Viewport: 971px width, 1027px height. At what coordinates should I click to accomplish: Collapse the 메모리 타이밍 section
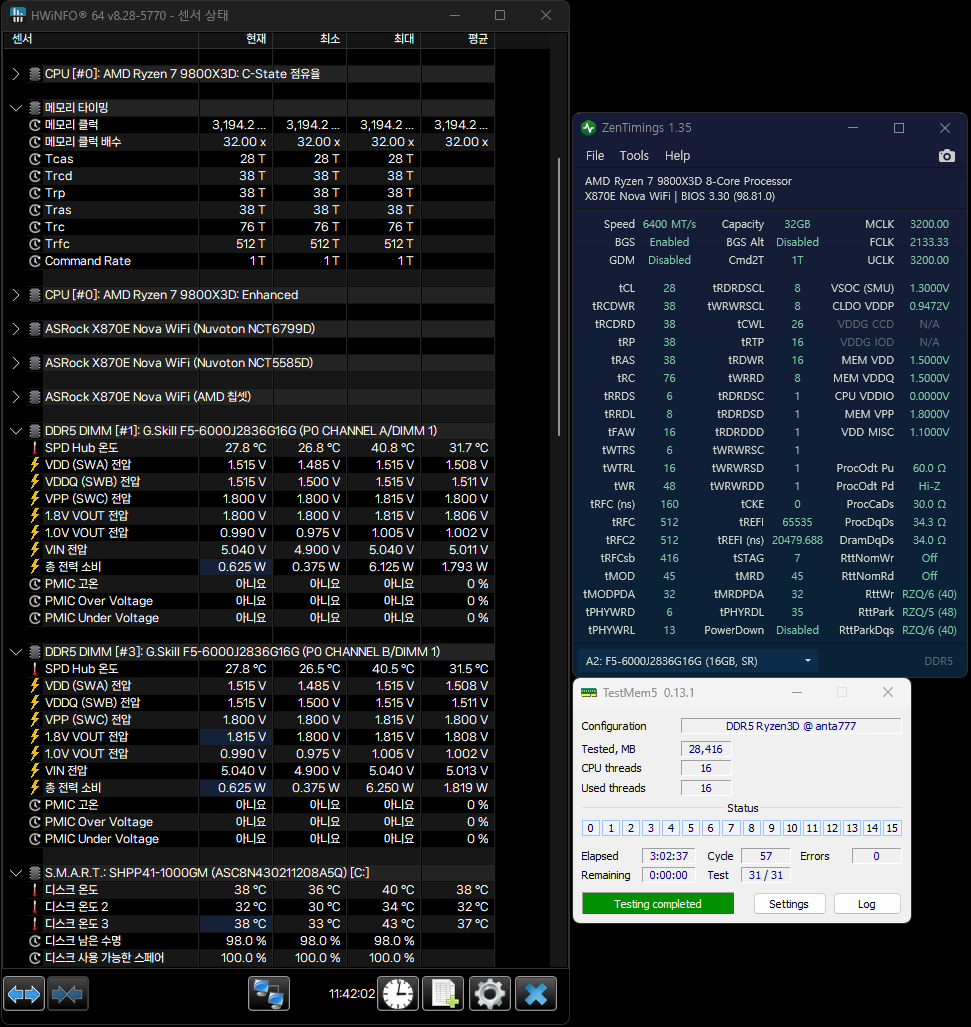pyautogui.click(x=16, y=108)
